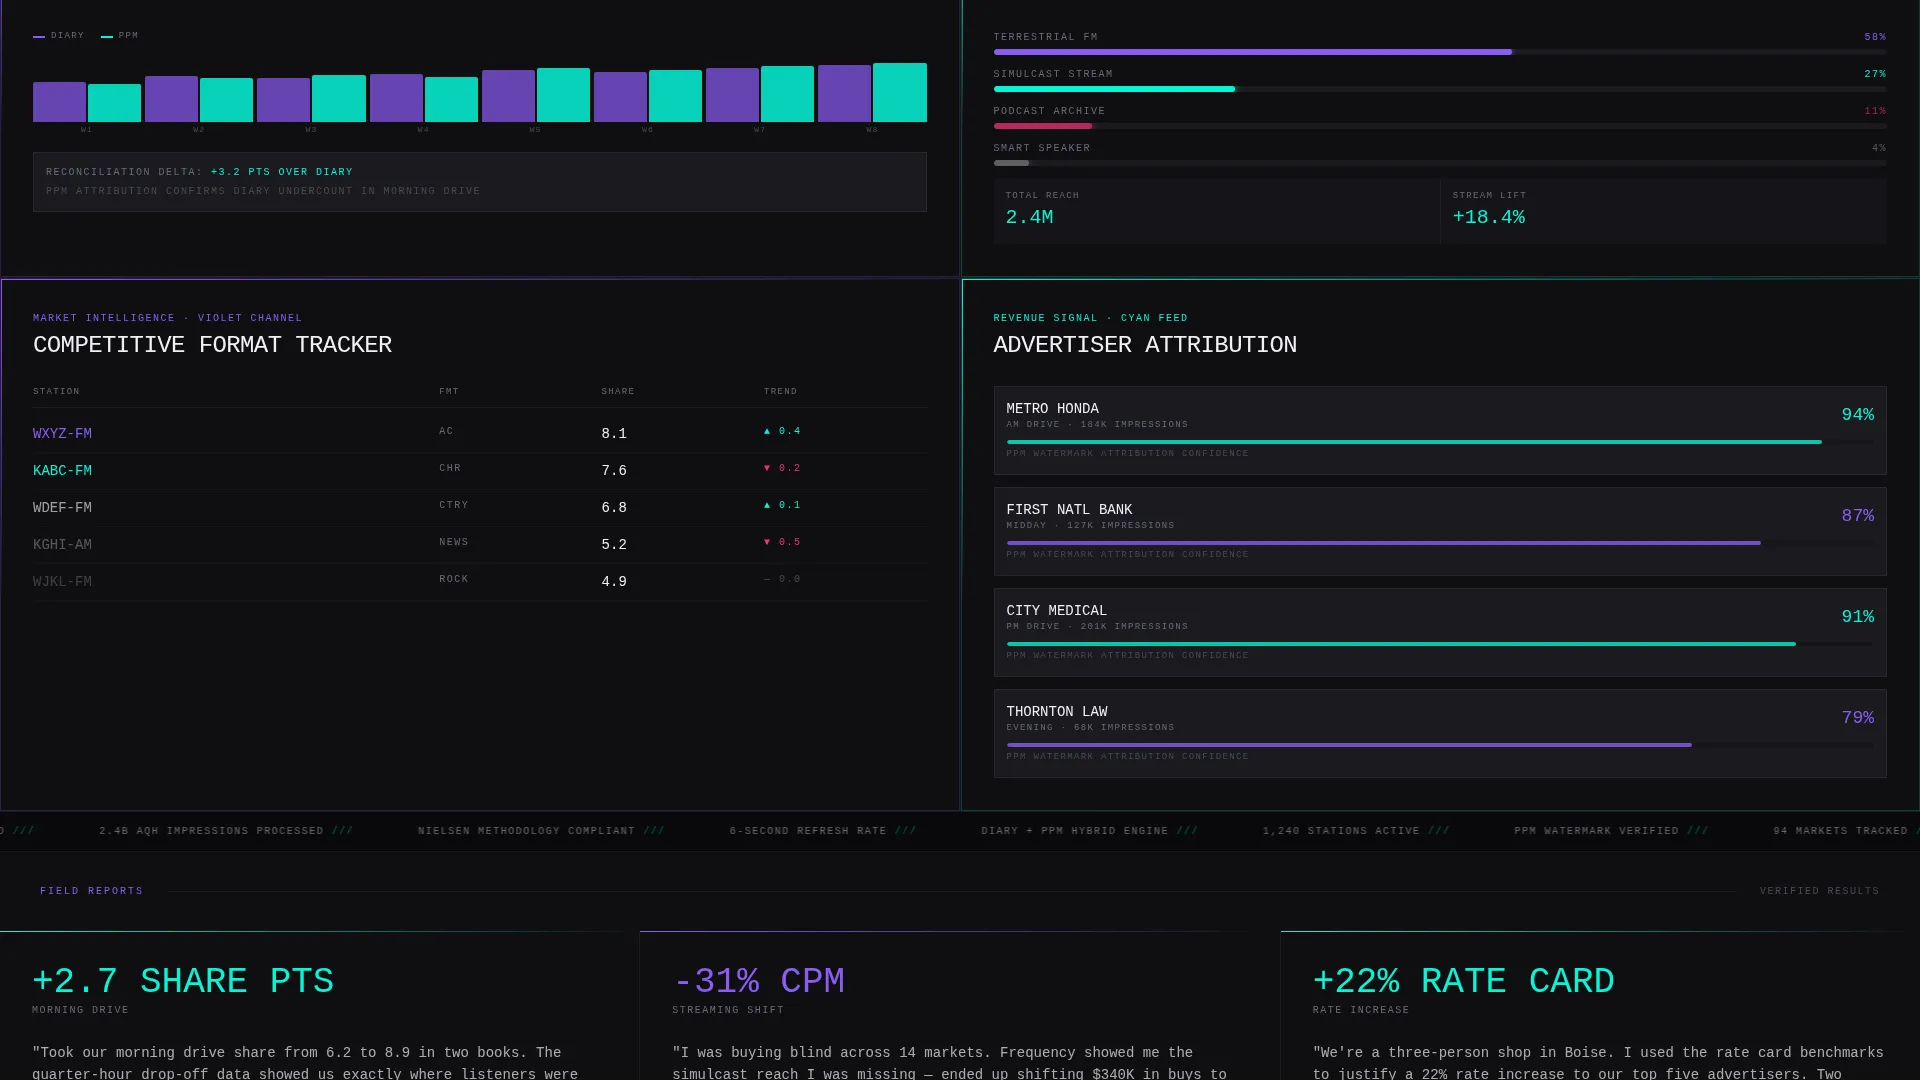Click the up trend indicator 0.4

(x=782, y=431)
